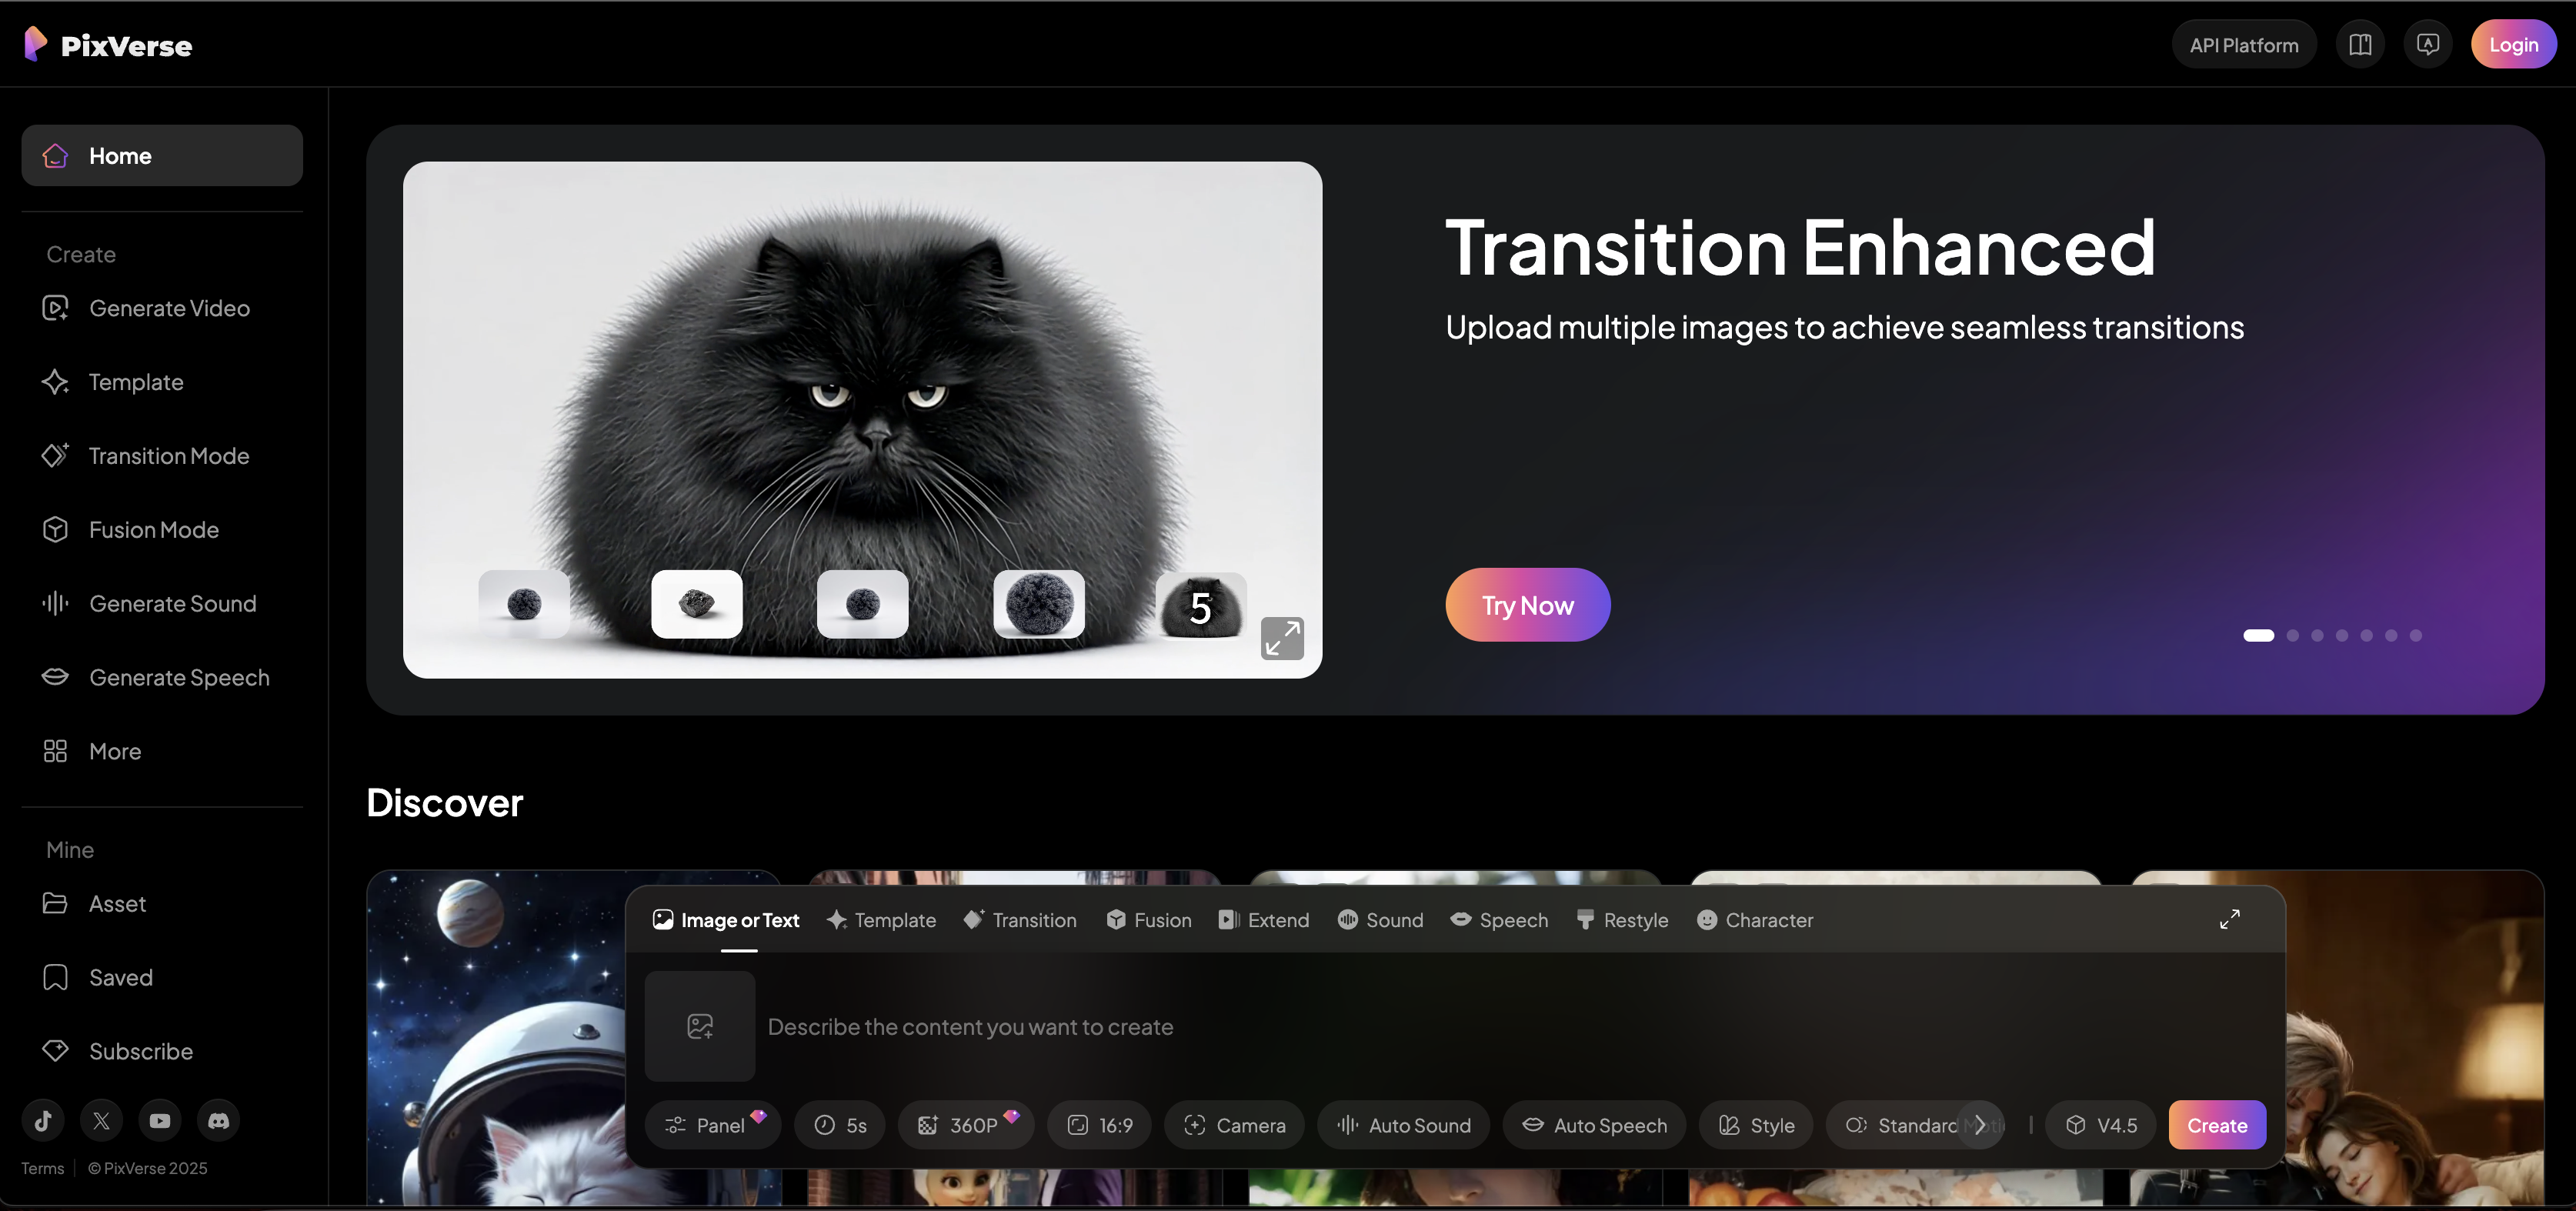Select the first banner thumbnail
The image size is (2576, 1211).
click(524, 604)
